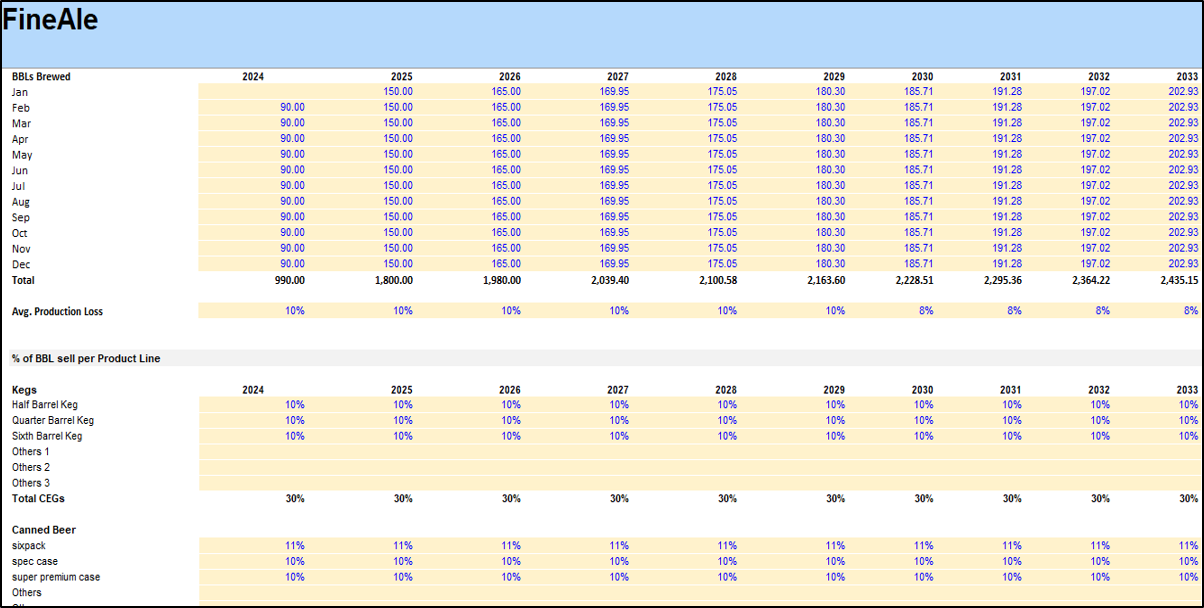Click the Canned Beer section heading
The width and height of the screenshot is (1204, 608).
pos(44,529)
